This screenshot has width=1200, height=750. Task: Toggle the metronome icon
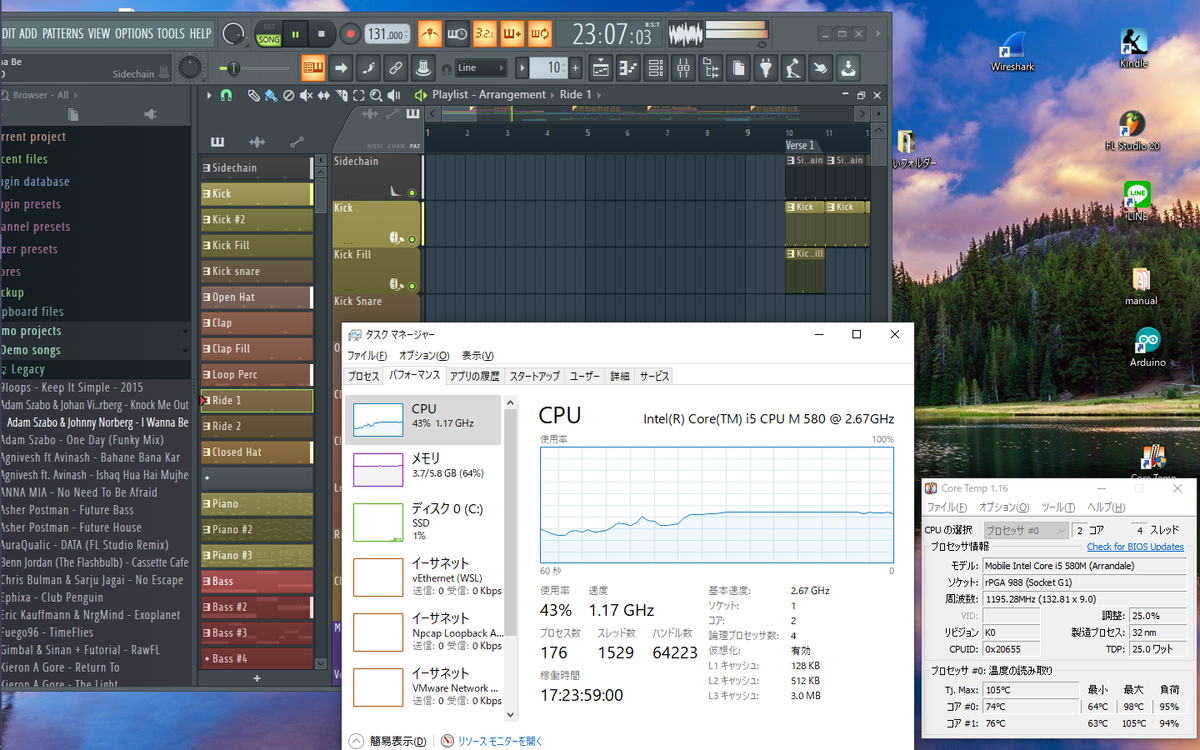[430, 34]
